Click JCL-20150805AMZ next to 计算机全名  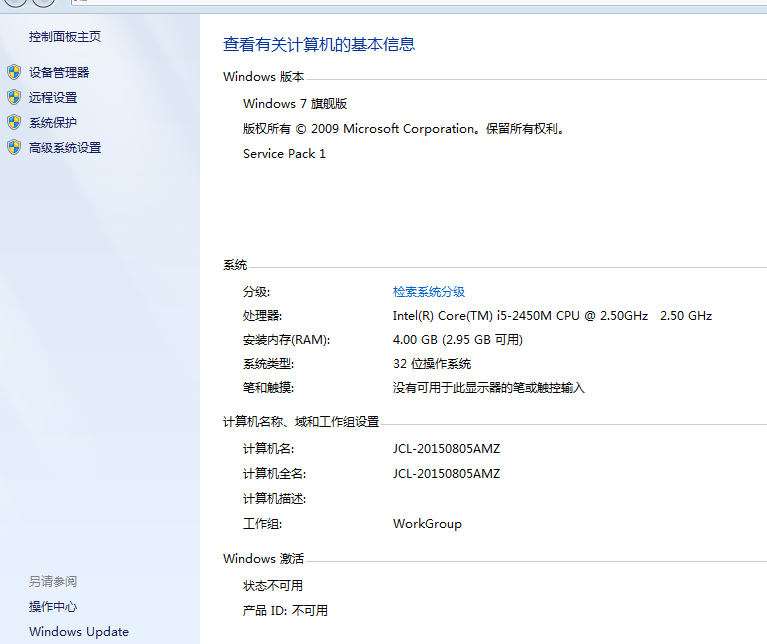(446, 473)
